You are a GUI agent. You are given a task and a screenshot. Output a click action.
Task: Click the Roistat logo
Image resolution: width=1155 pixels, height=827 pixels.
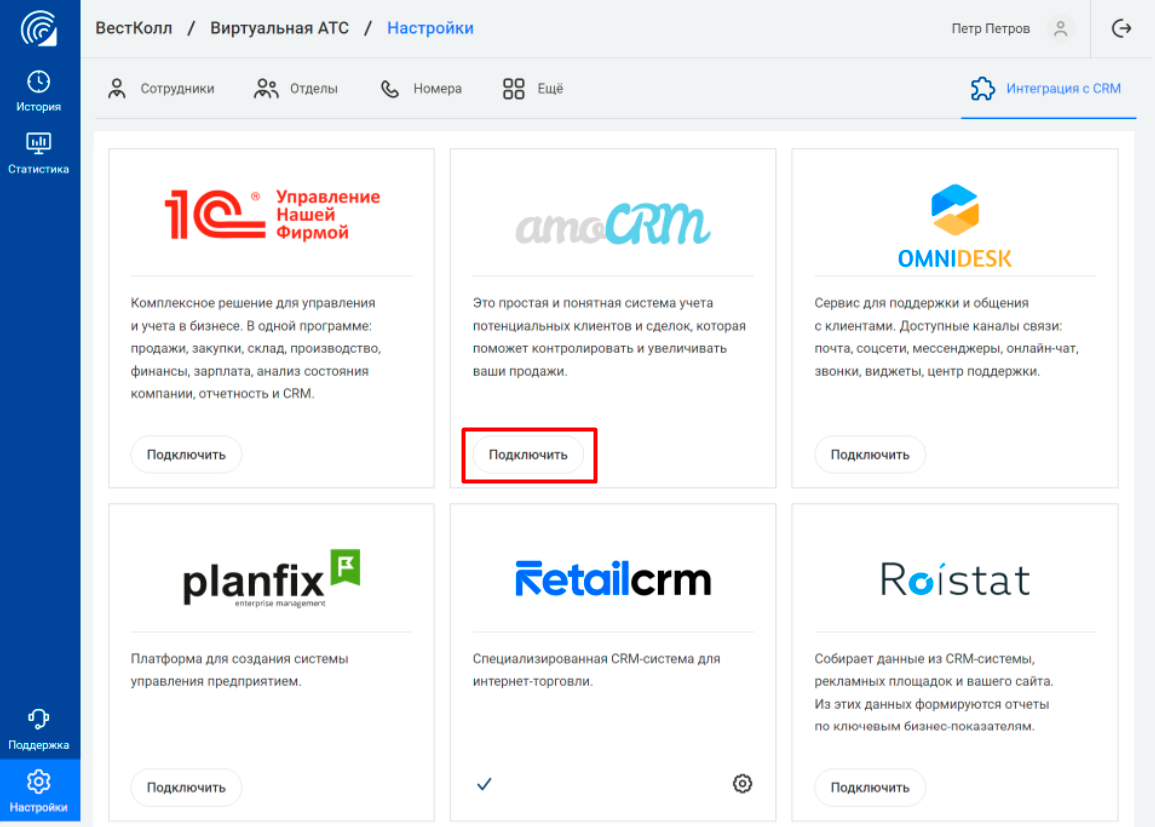pyautogui.click(x=955, y=579)
